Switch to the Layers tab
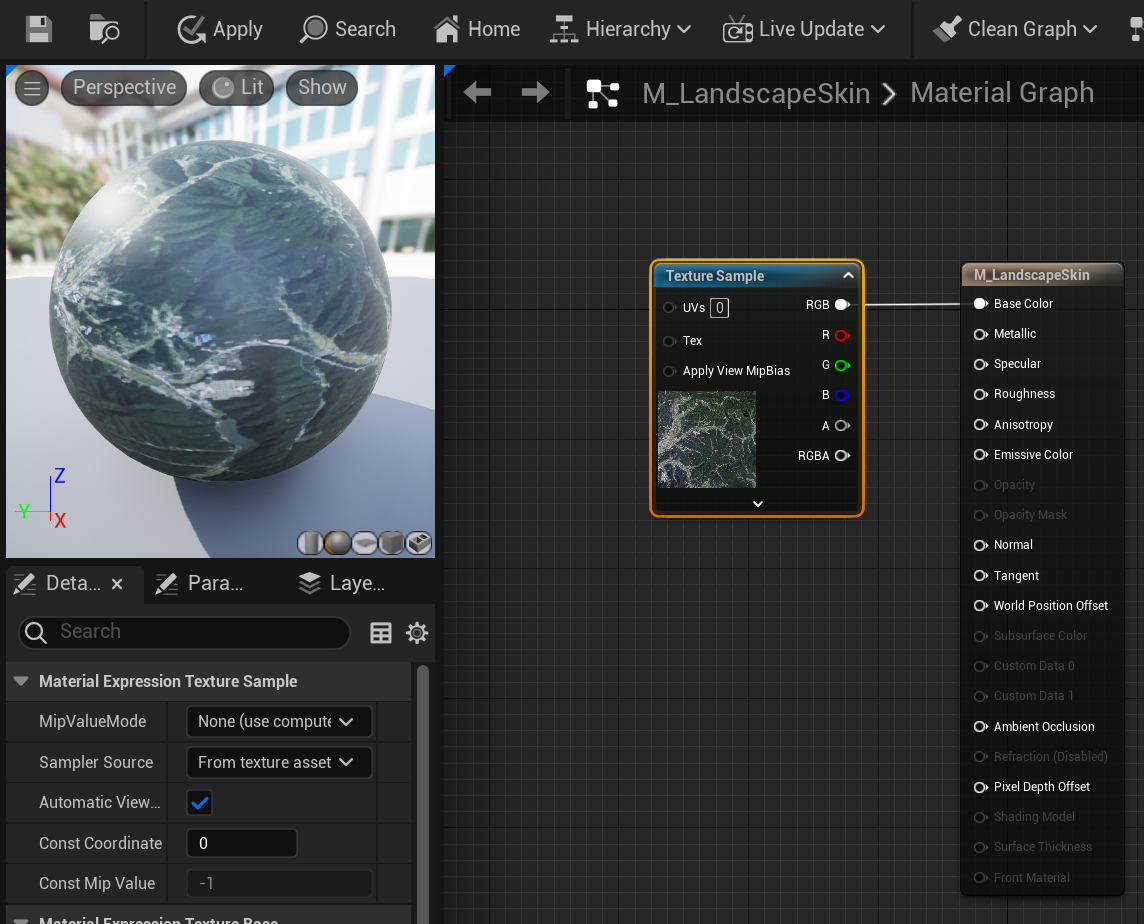The width and height of the screenshot is (1144, 924). coord(341,583)
